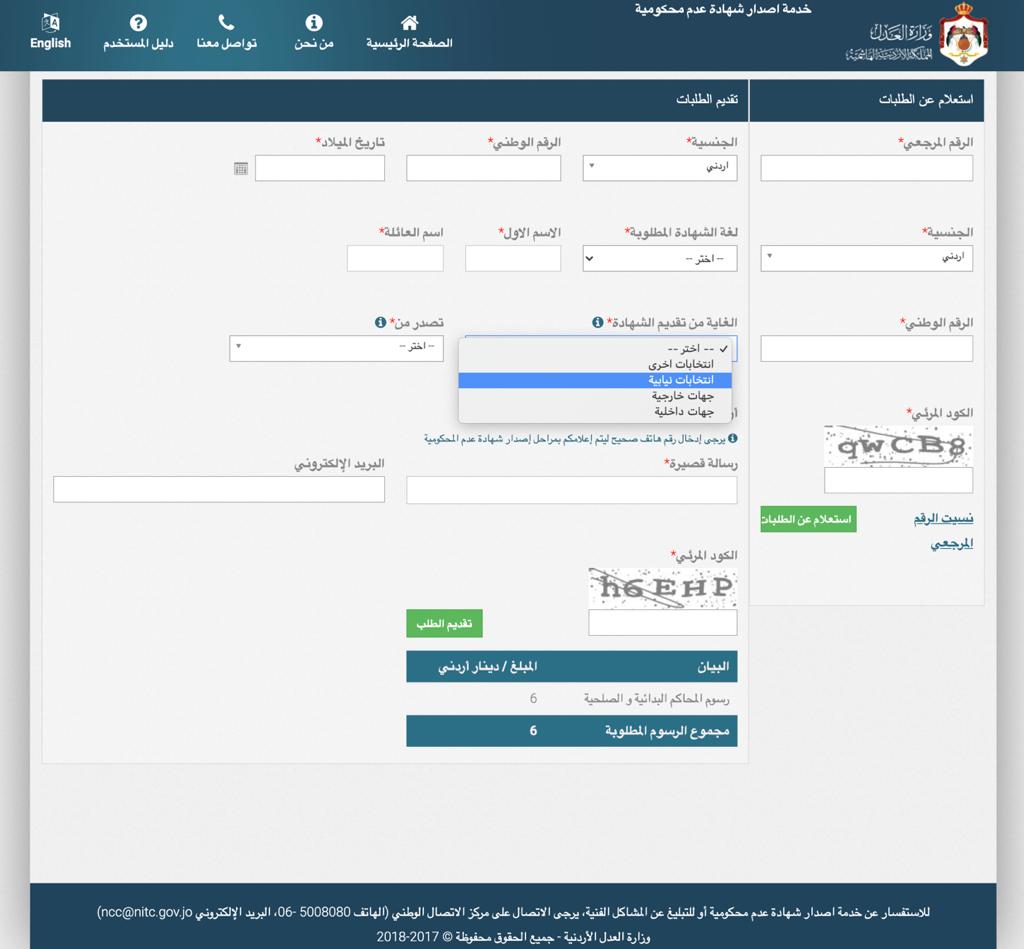Click the Ministry of Justice logo
The height and width of the screenshot is (949, 1024).
click(x=963, y=36)
